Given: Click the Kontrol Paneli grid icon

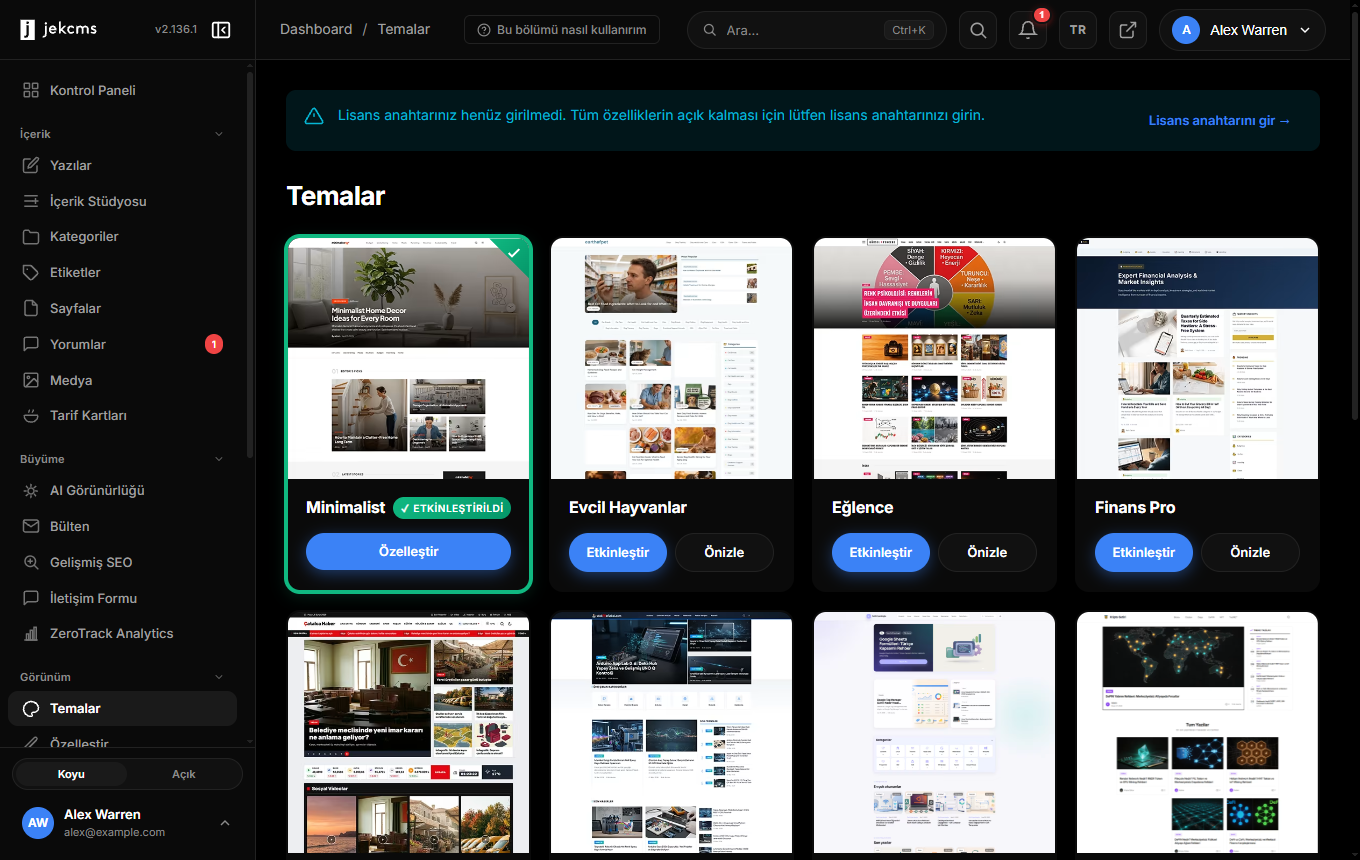Looking at the screenshot, I should click(31, 90).
